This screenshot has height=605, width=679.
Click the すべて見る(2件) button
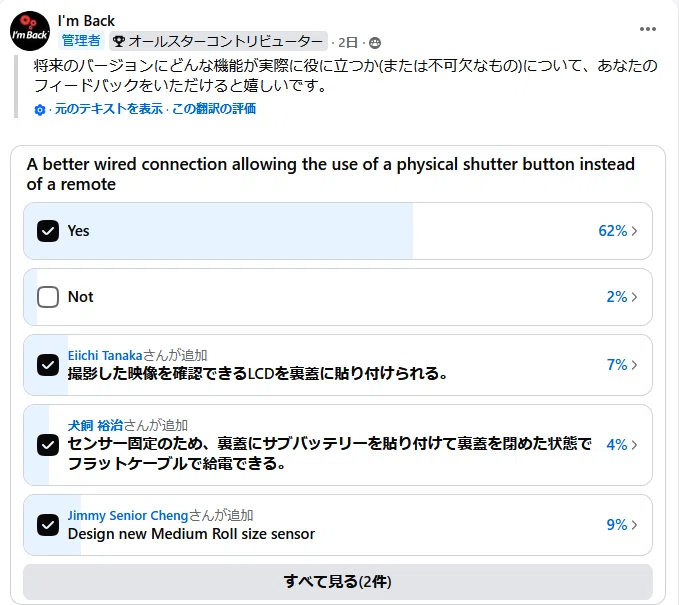click(338, 582)
